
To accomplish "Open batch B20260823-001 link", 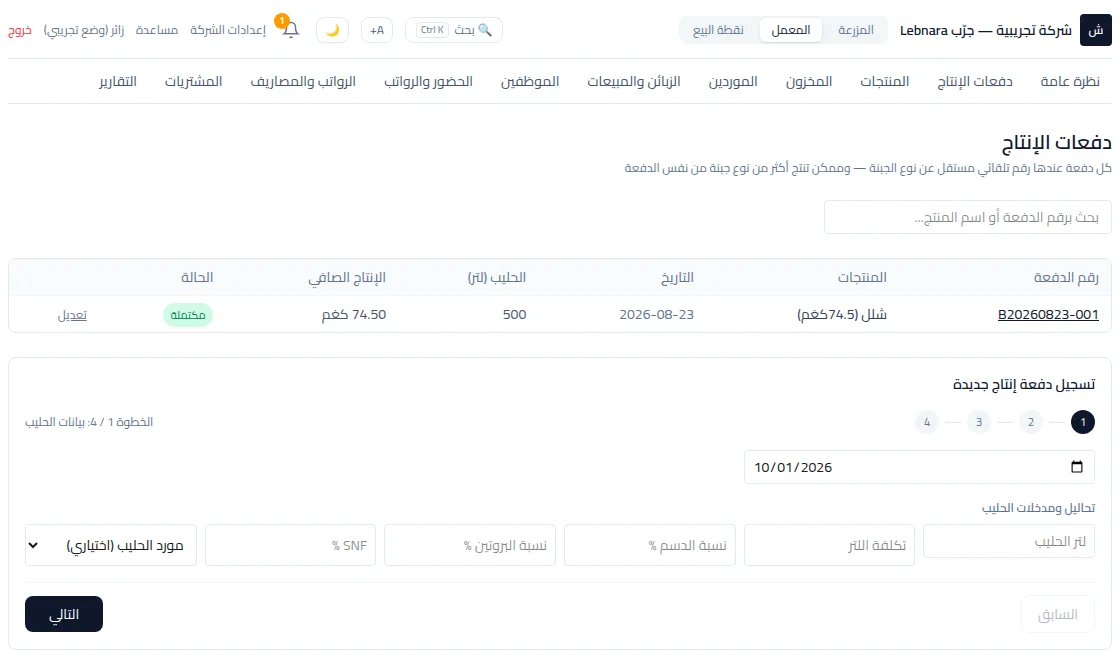I will pos(1048,314).
